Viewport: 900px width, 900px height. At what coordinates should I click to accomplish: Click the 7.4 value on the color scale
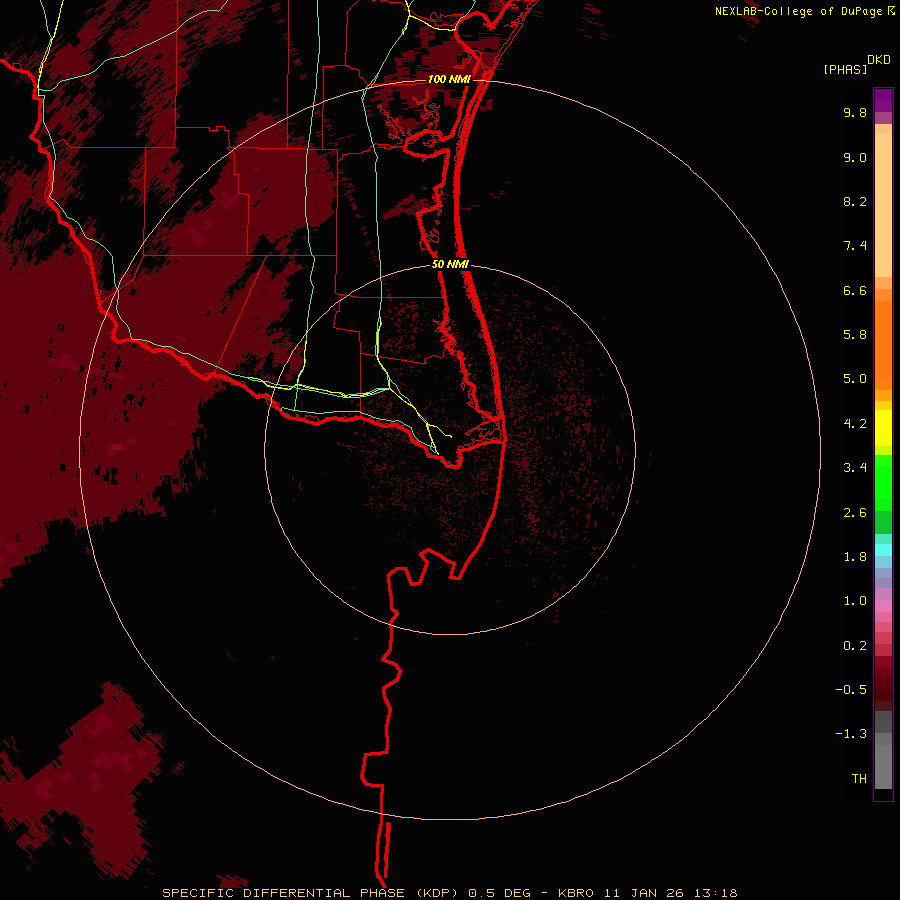tap(855, 246)
